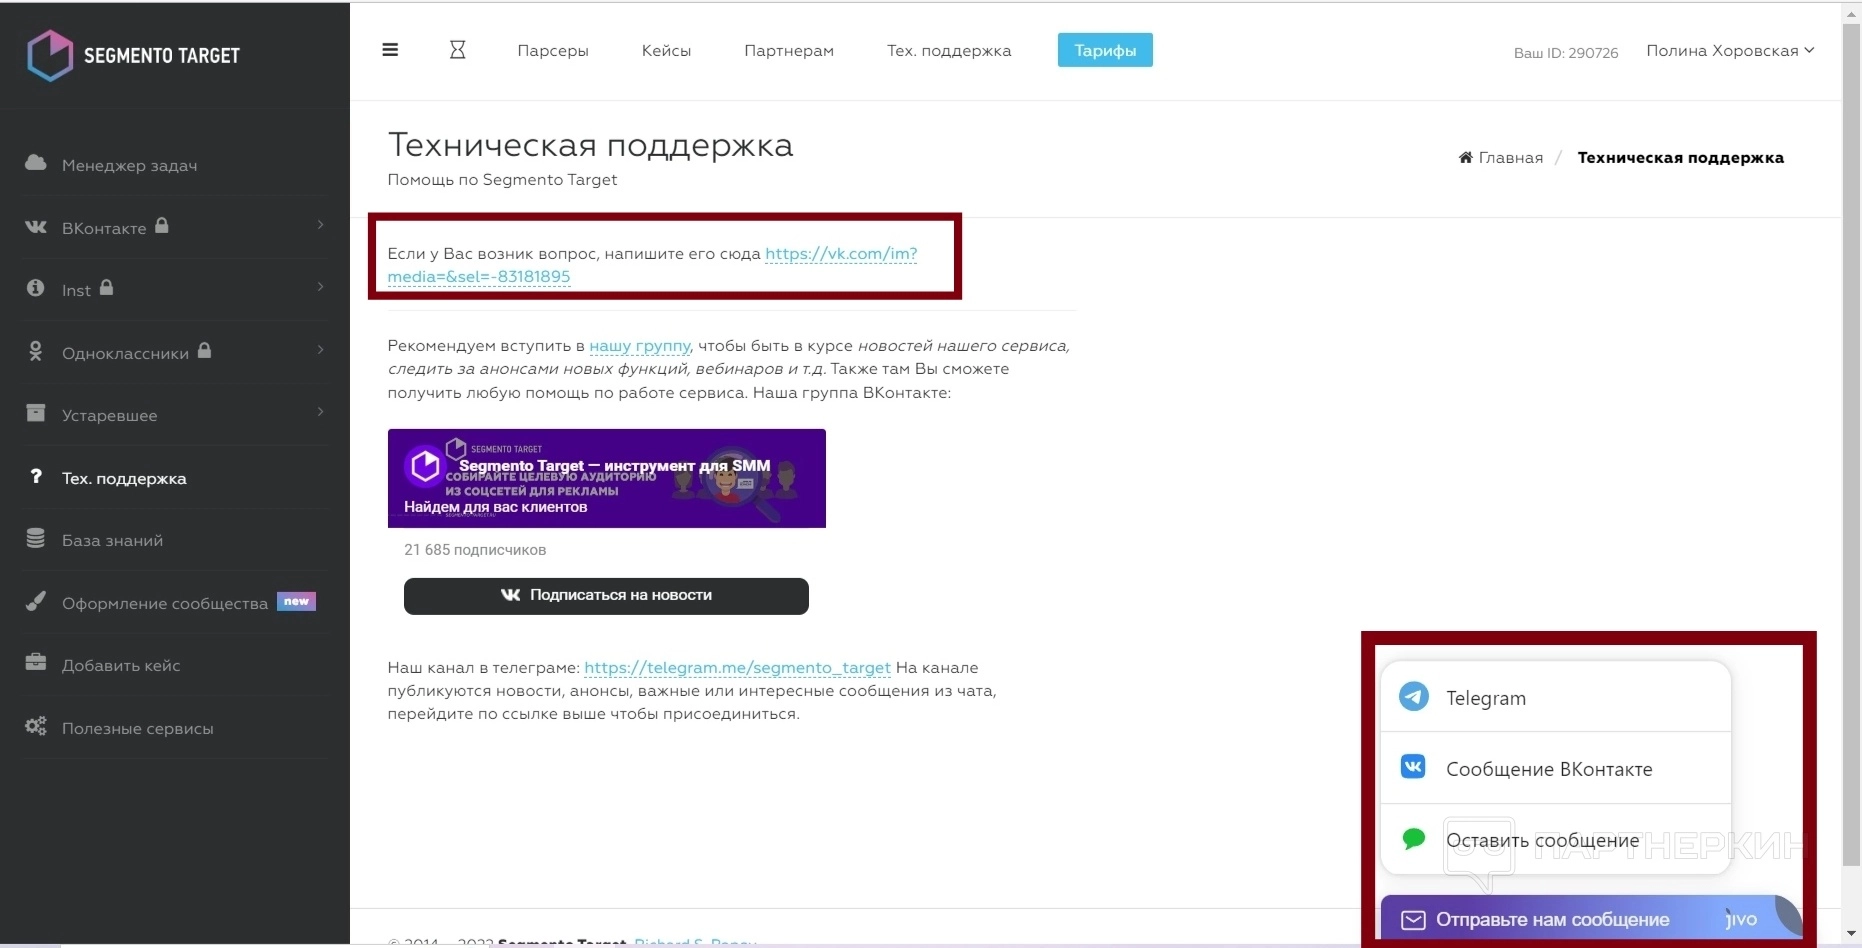Click the home icon in the breadcrumb
This screenshot has width=1862, height=948.
[x=1466, y=157]
